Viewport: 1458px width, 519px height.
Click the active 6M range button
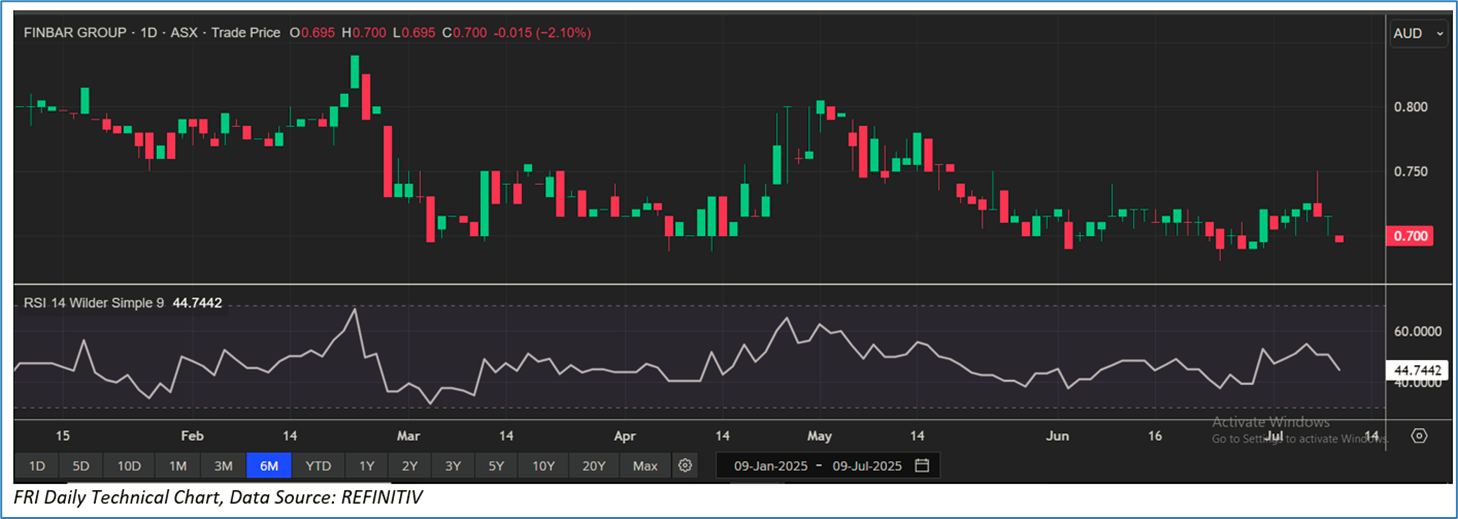point(269,466)
